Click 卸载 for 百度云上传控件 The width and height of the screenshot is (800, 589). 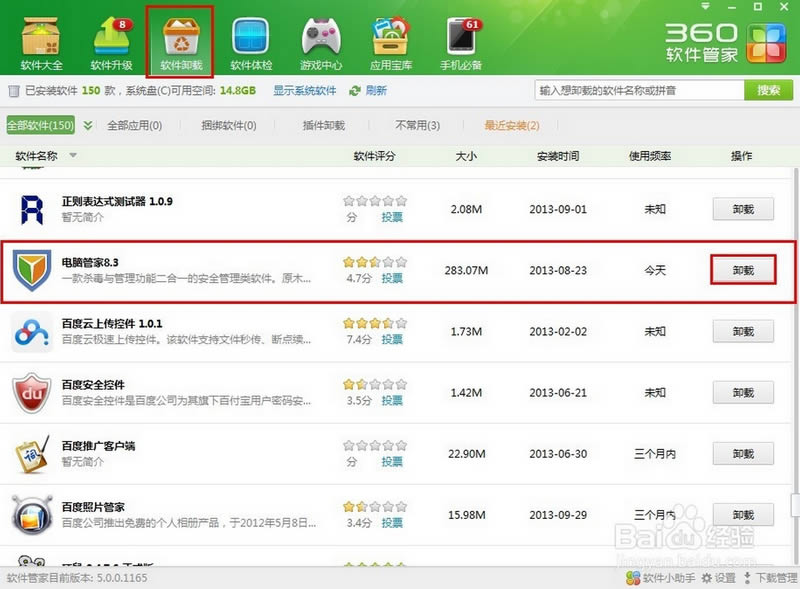[743, 331]
